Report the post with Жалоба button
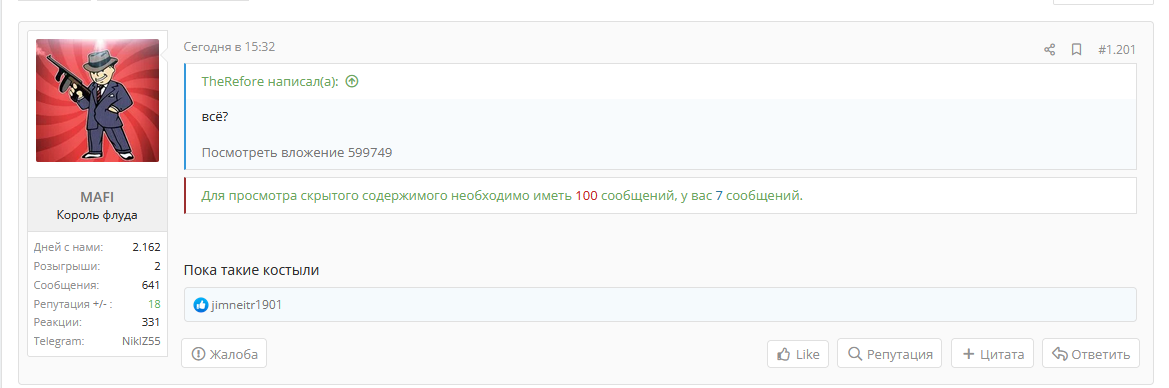 tap(224, 354)
